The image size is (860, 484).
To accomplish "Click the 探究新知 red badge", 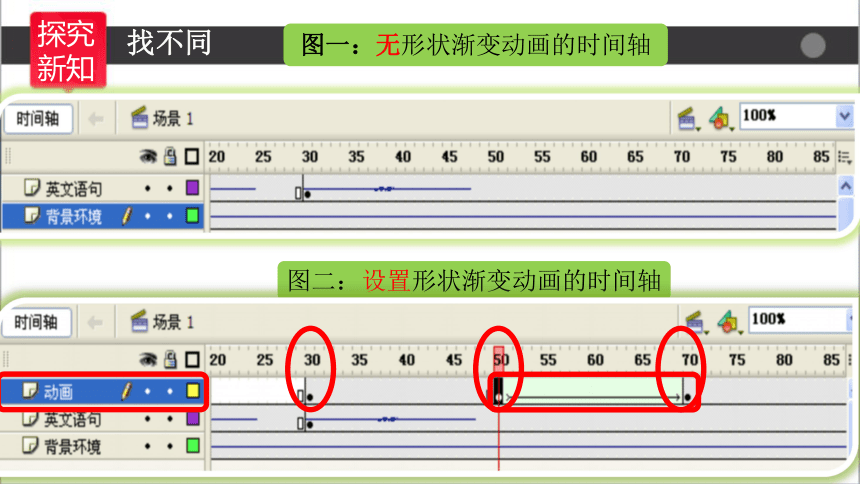I will [x=67, y=51].
